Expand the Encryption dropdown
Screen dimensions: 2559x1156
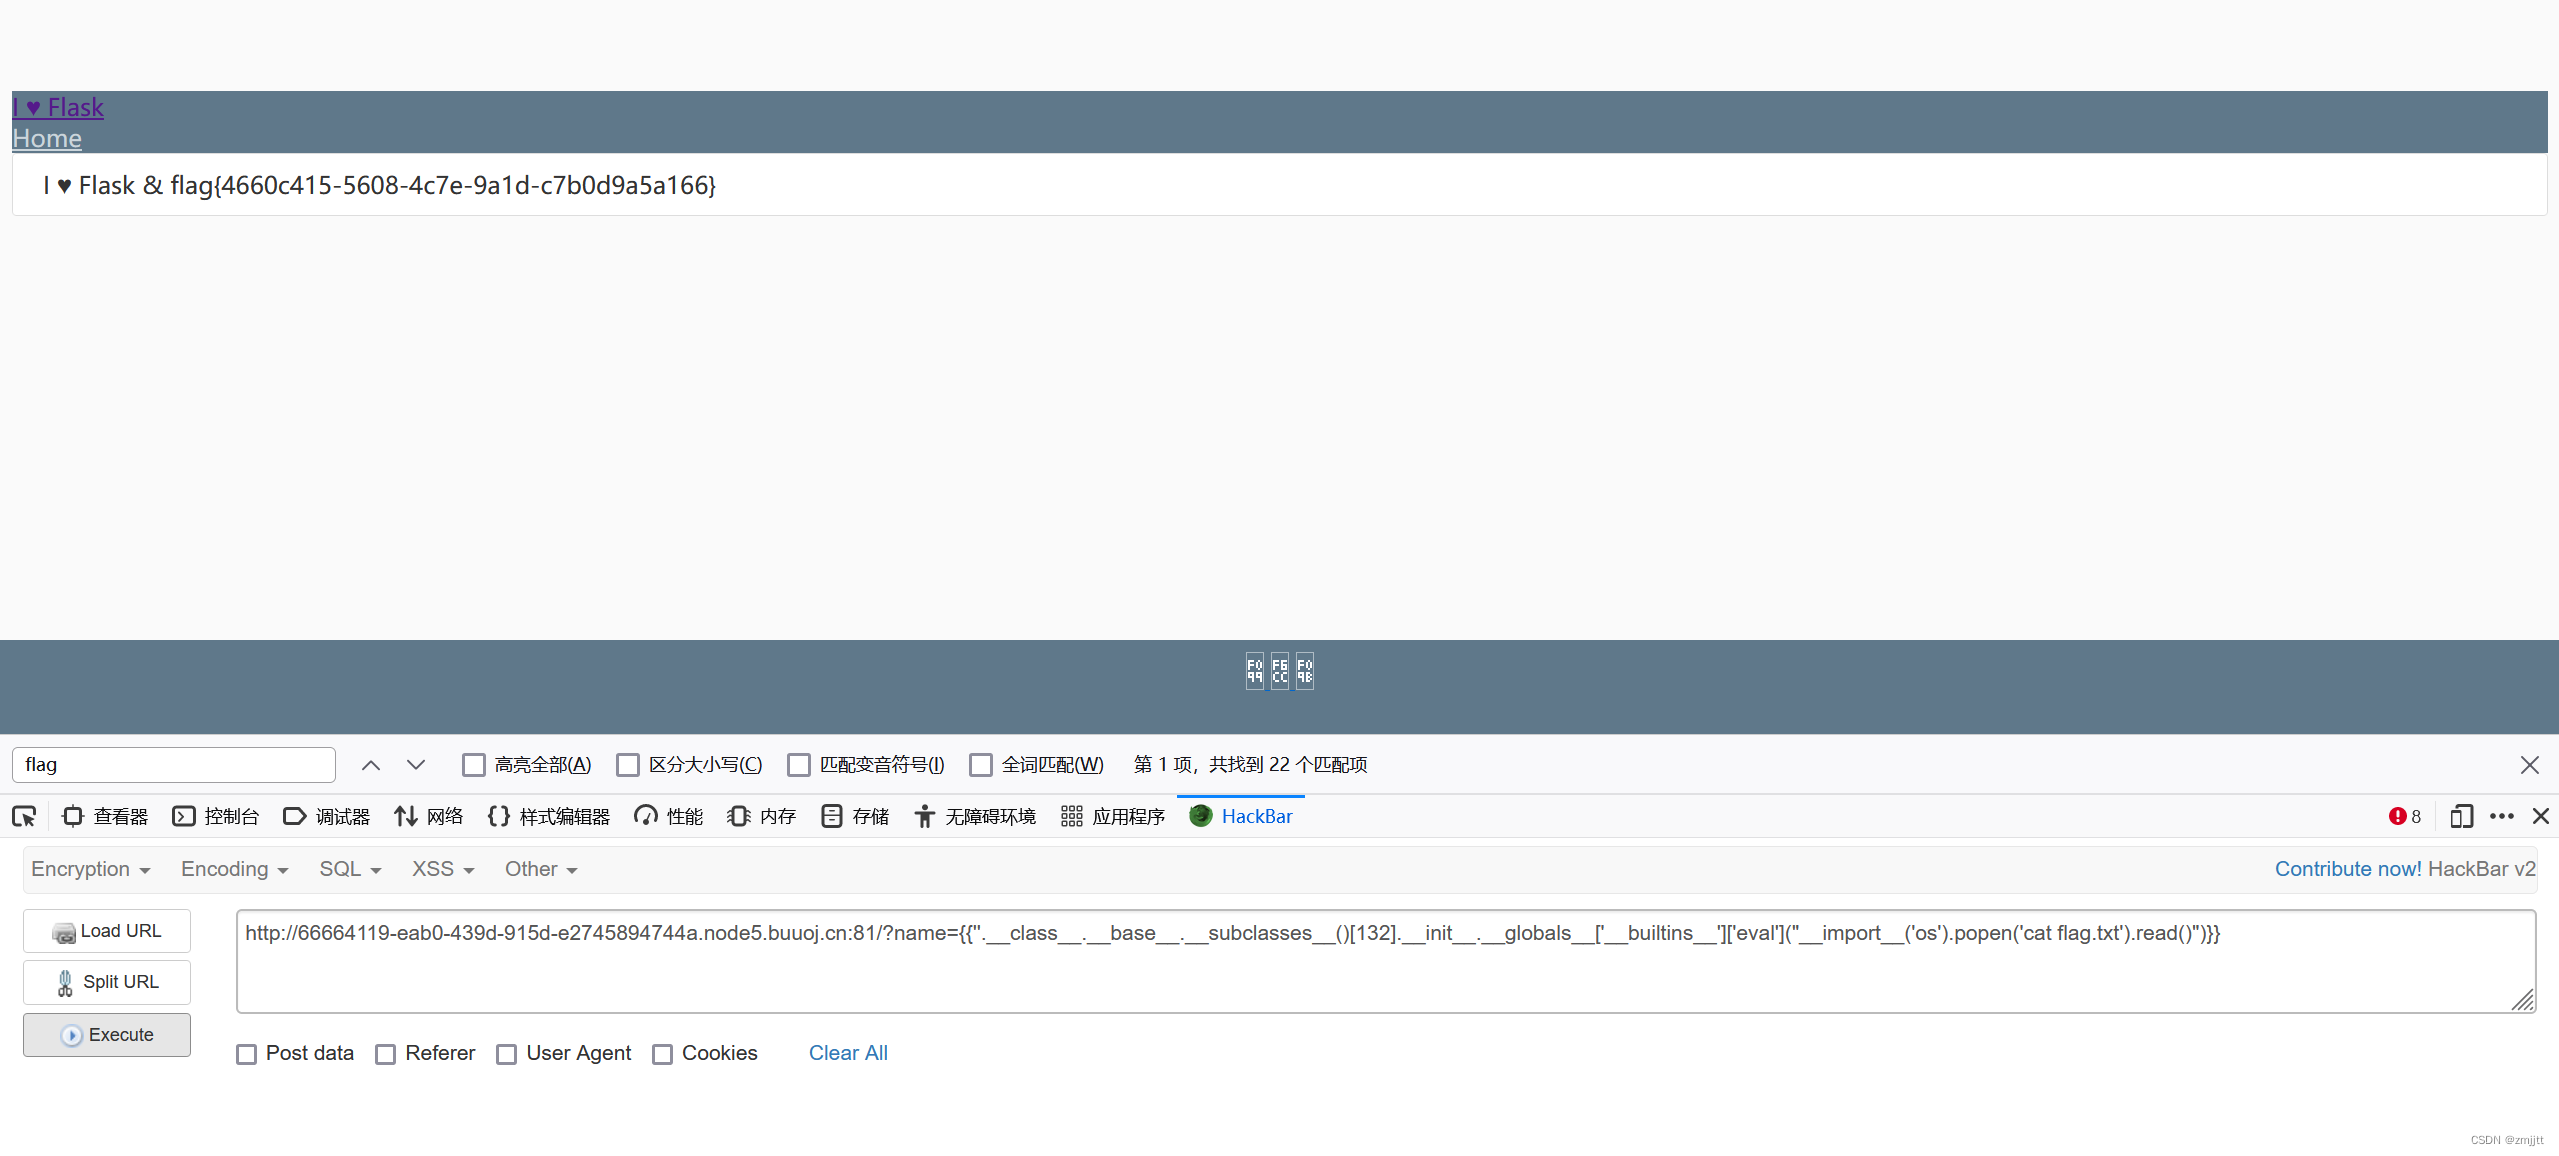point(90,870)
